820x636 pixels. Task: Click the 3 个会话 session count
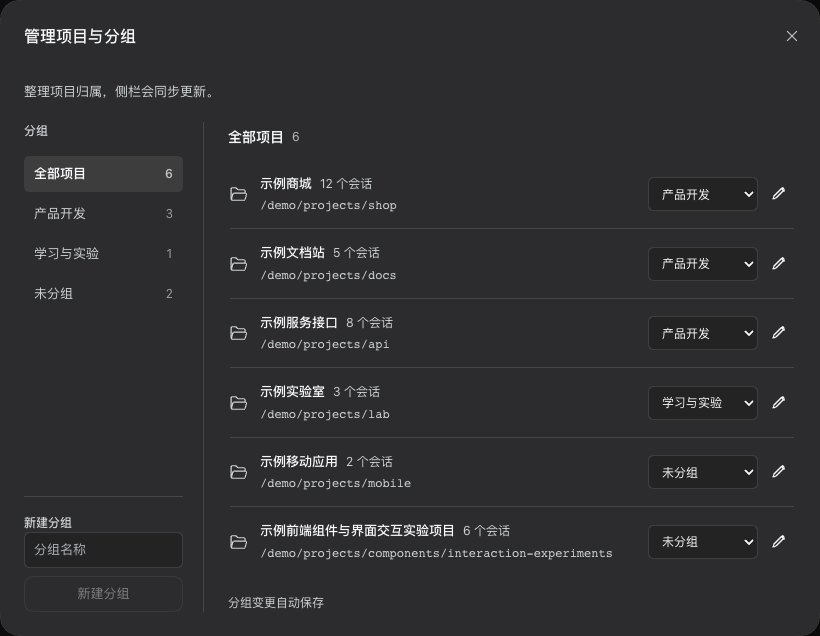click(357, 392)
